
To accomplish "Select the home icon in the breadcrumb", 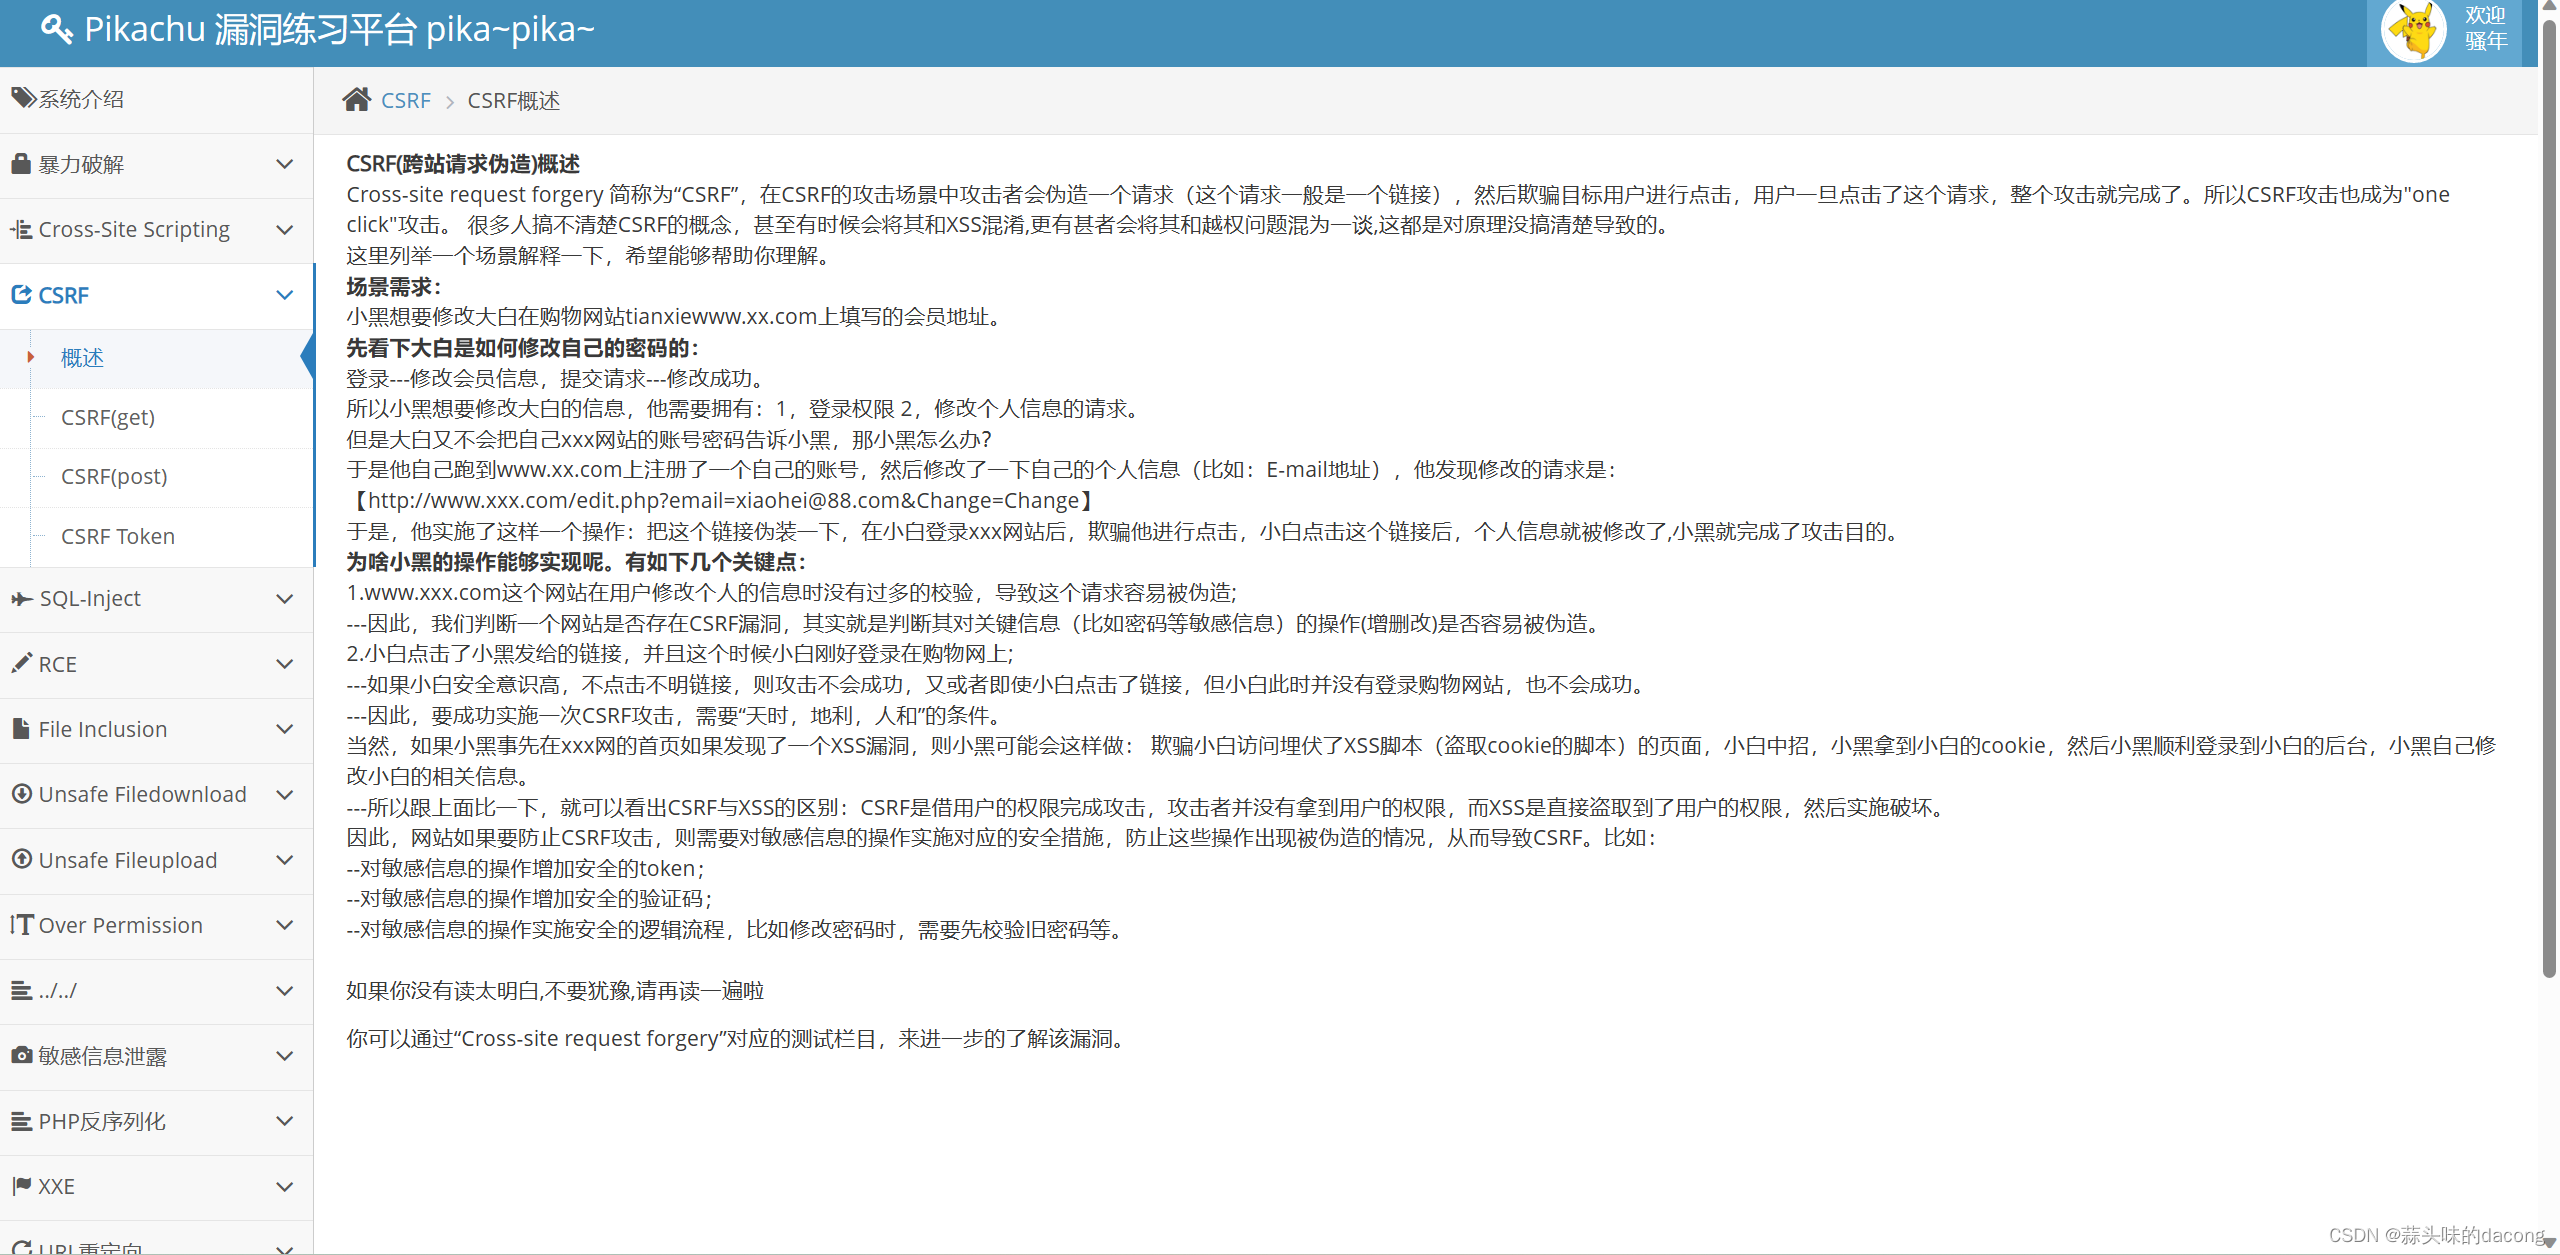I will pos(358,98).
